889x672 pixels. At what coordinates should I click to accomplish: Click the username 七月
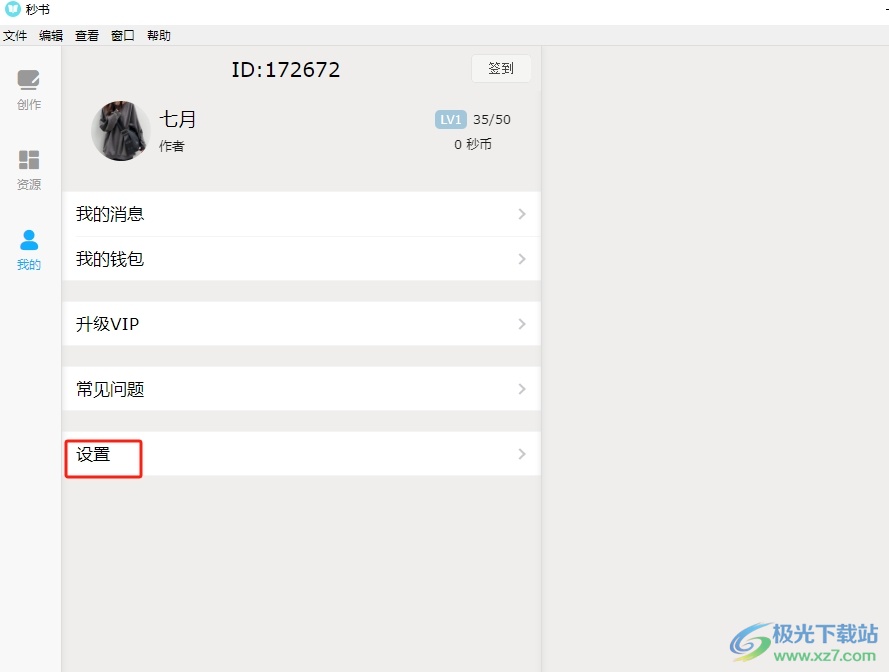177,119
